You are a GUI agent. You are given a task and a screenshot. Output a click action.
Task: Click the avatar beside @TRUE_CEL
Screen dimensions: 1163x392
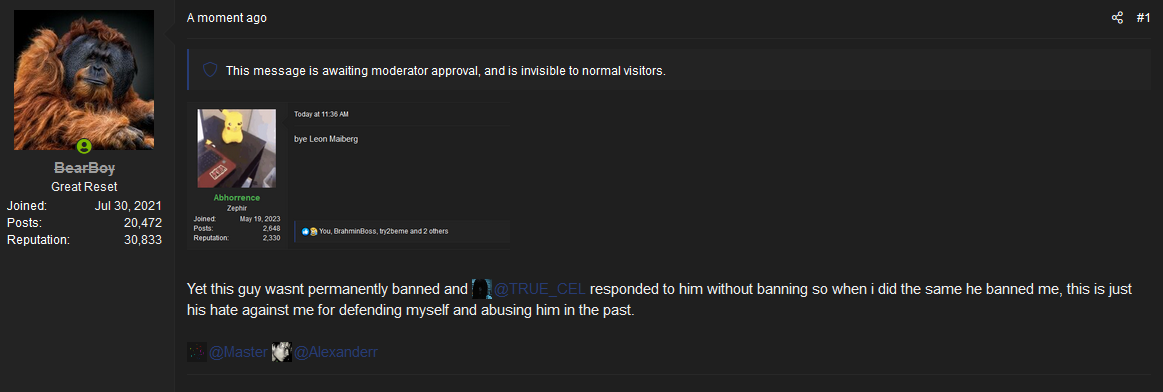click(x=482, y=288)
